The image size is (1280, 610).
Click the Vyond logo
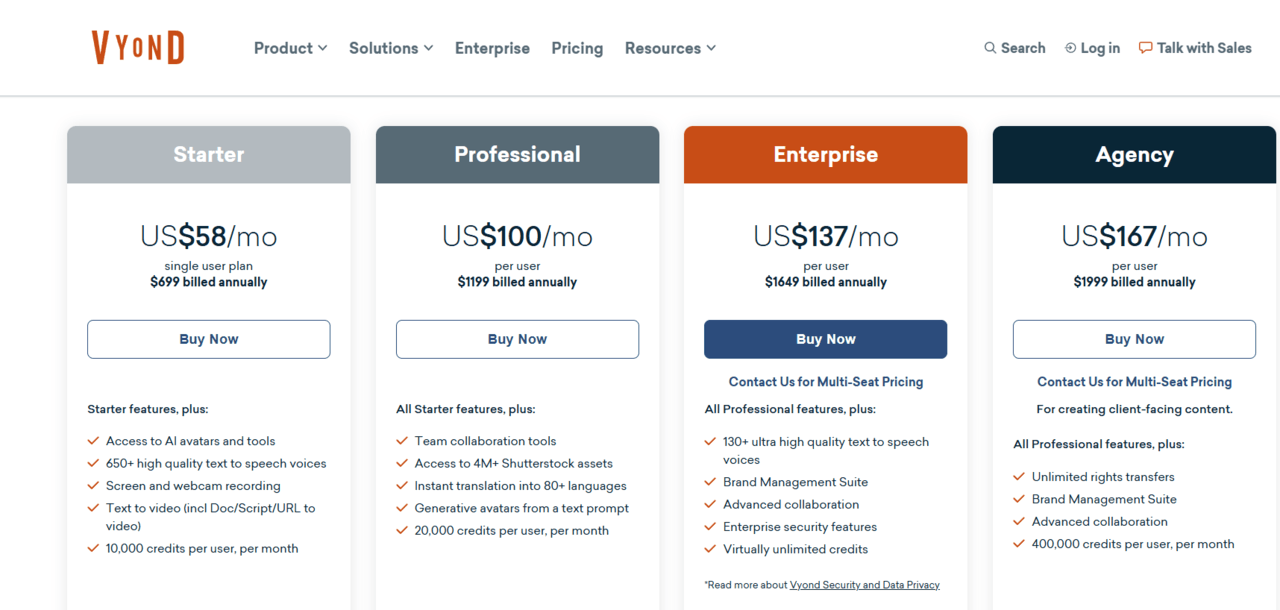click(138, 47)
